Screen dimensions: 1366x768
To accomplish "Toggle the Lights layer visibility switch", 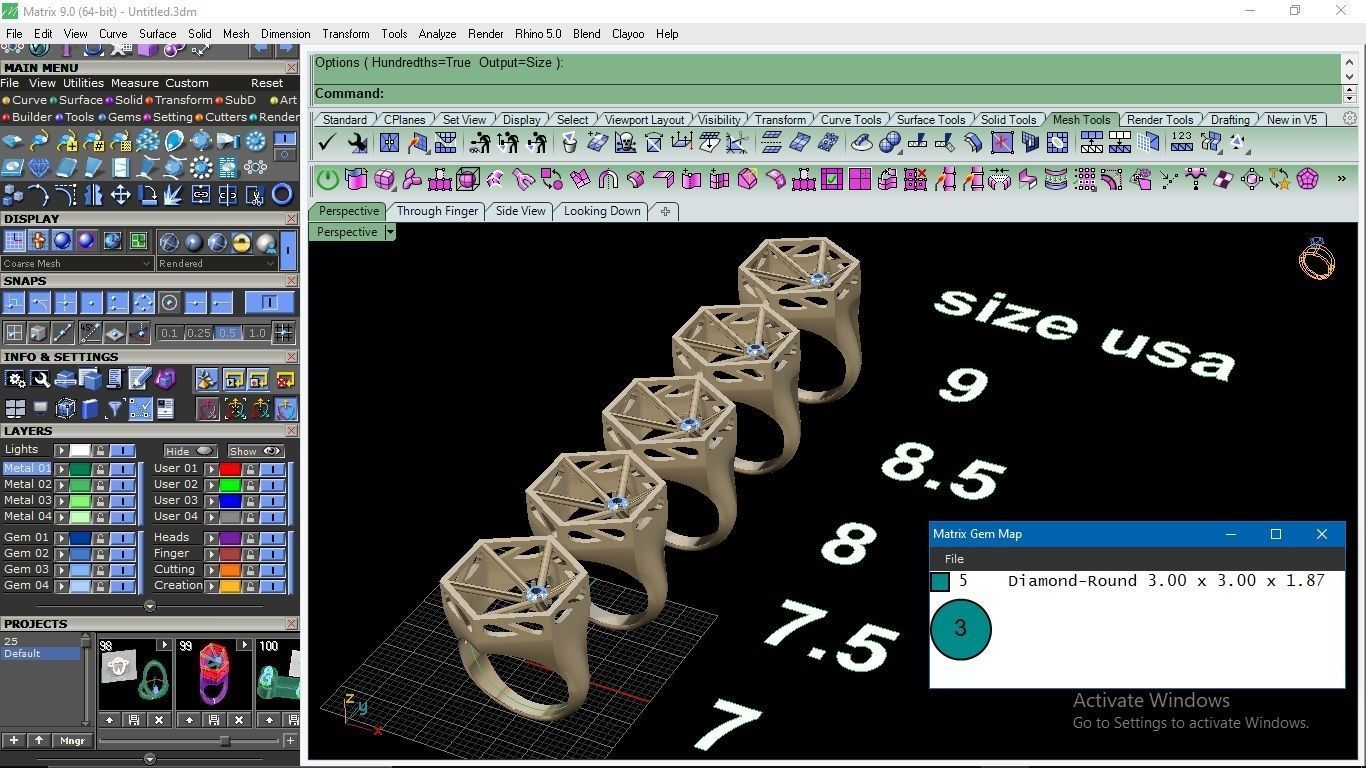I will [122, 451].
